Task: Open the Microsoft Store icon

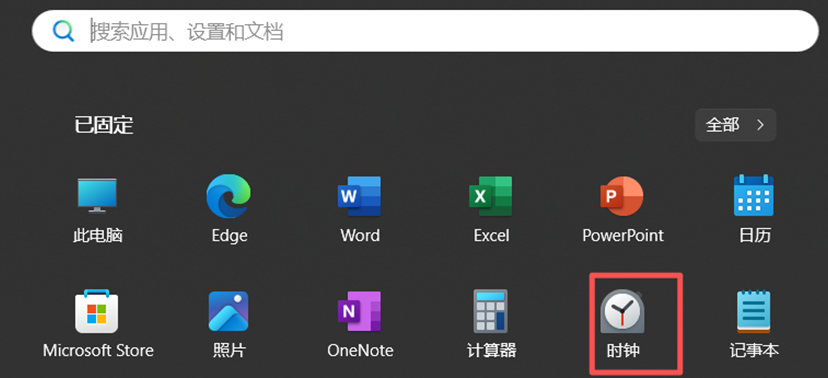Action: 97,311
